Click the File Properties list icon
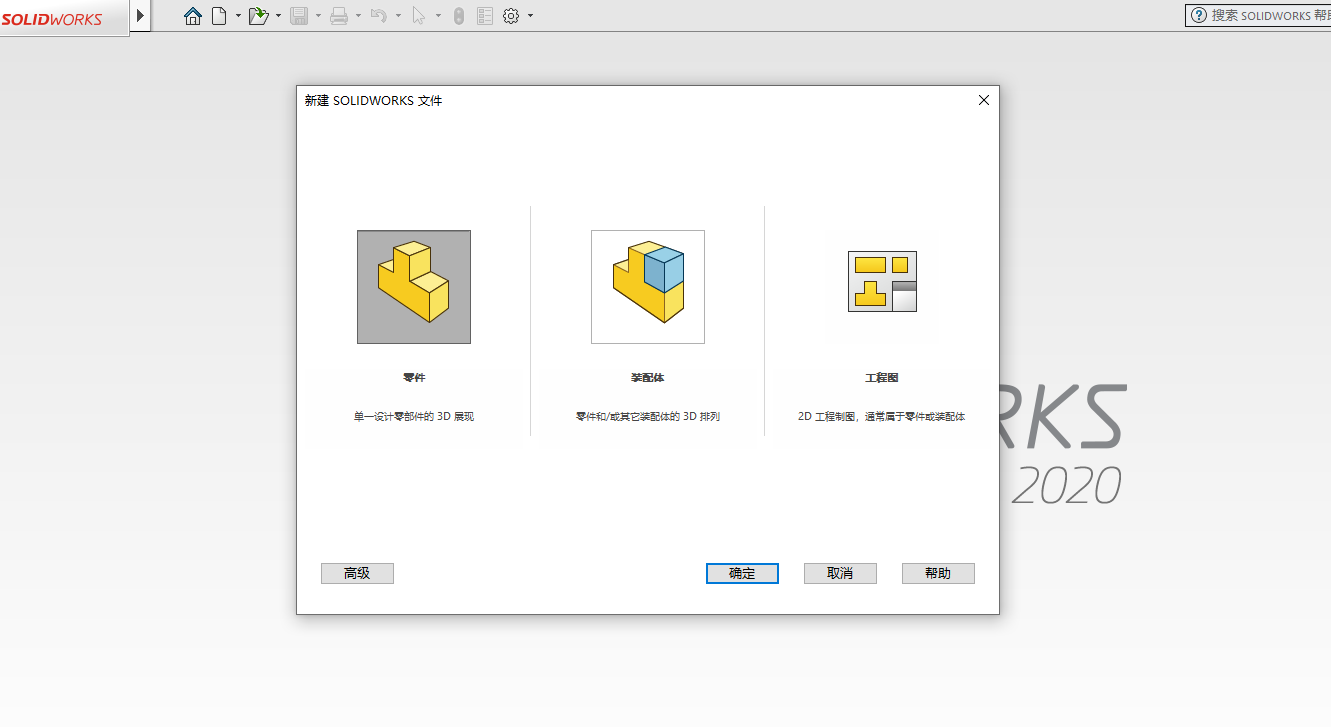The height and width of the screenshot is (727, 1331). tap(485, 16)
